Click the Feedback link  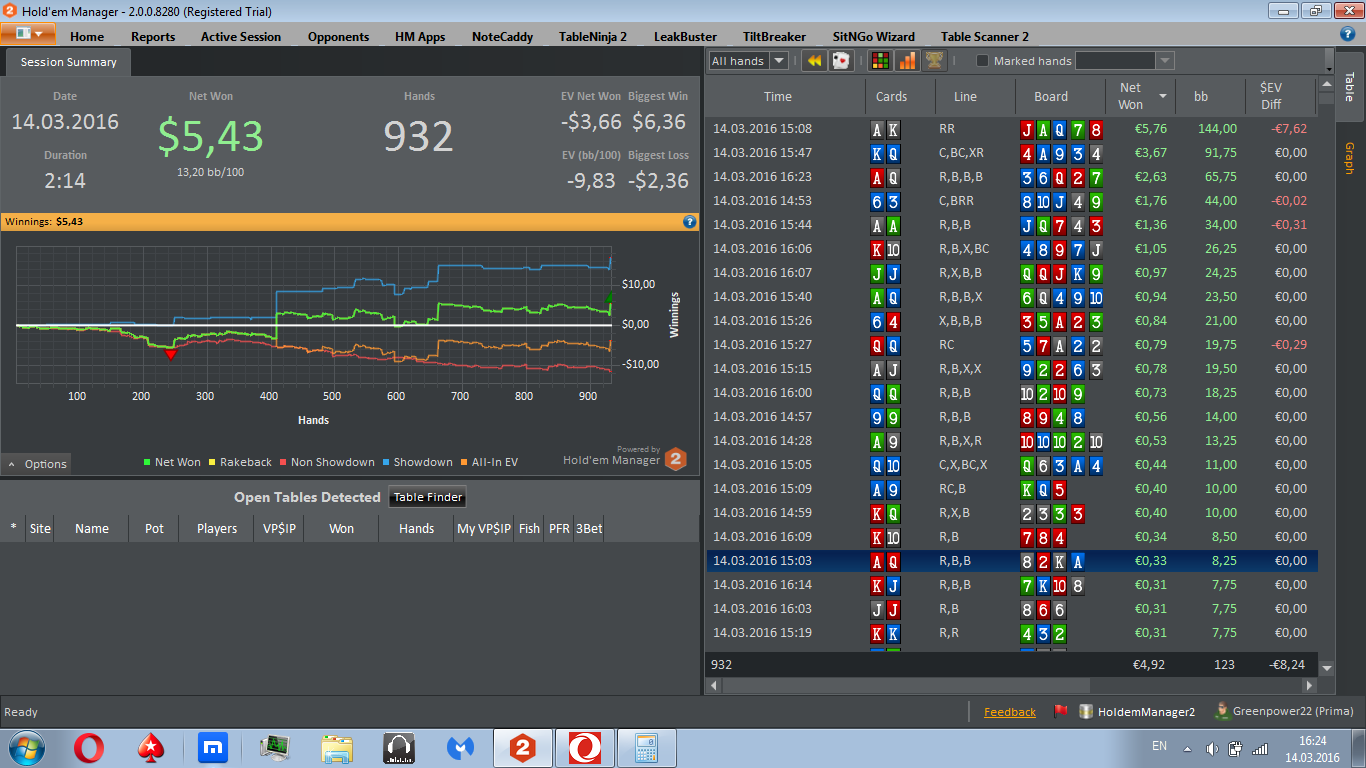click(x=1010, y=712)
